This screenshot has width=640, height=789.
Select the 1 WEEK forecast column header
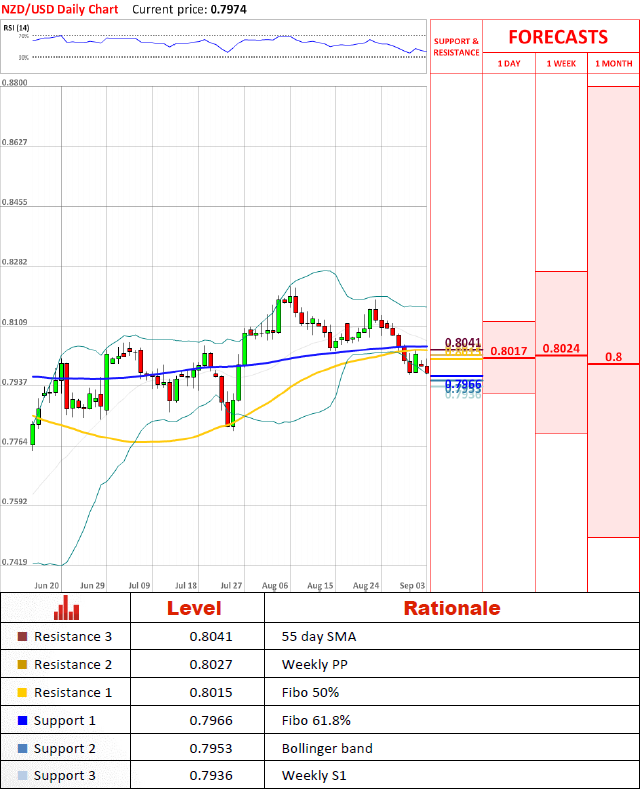(x=561, y=64)
